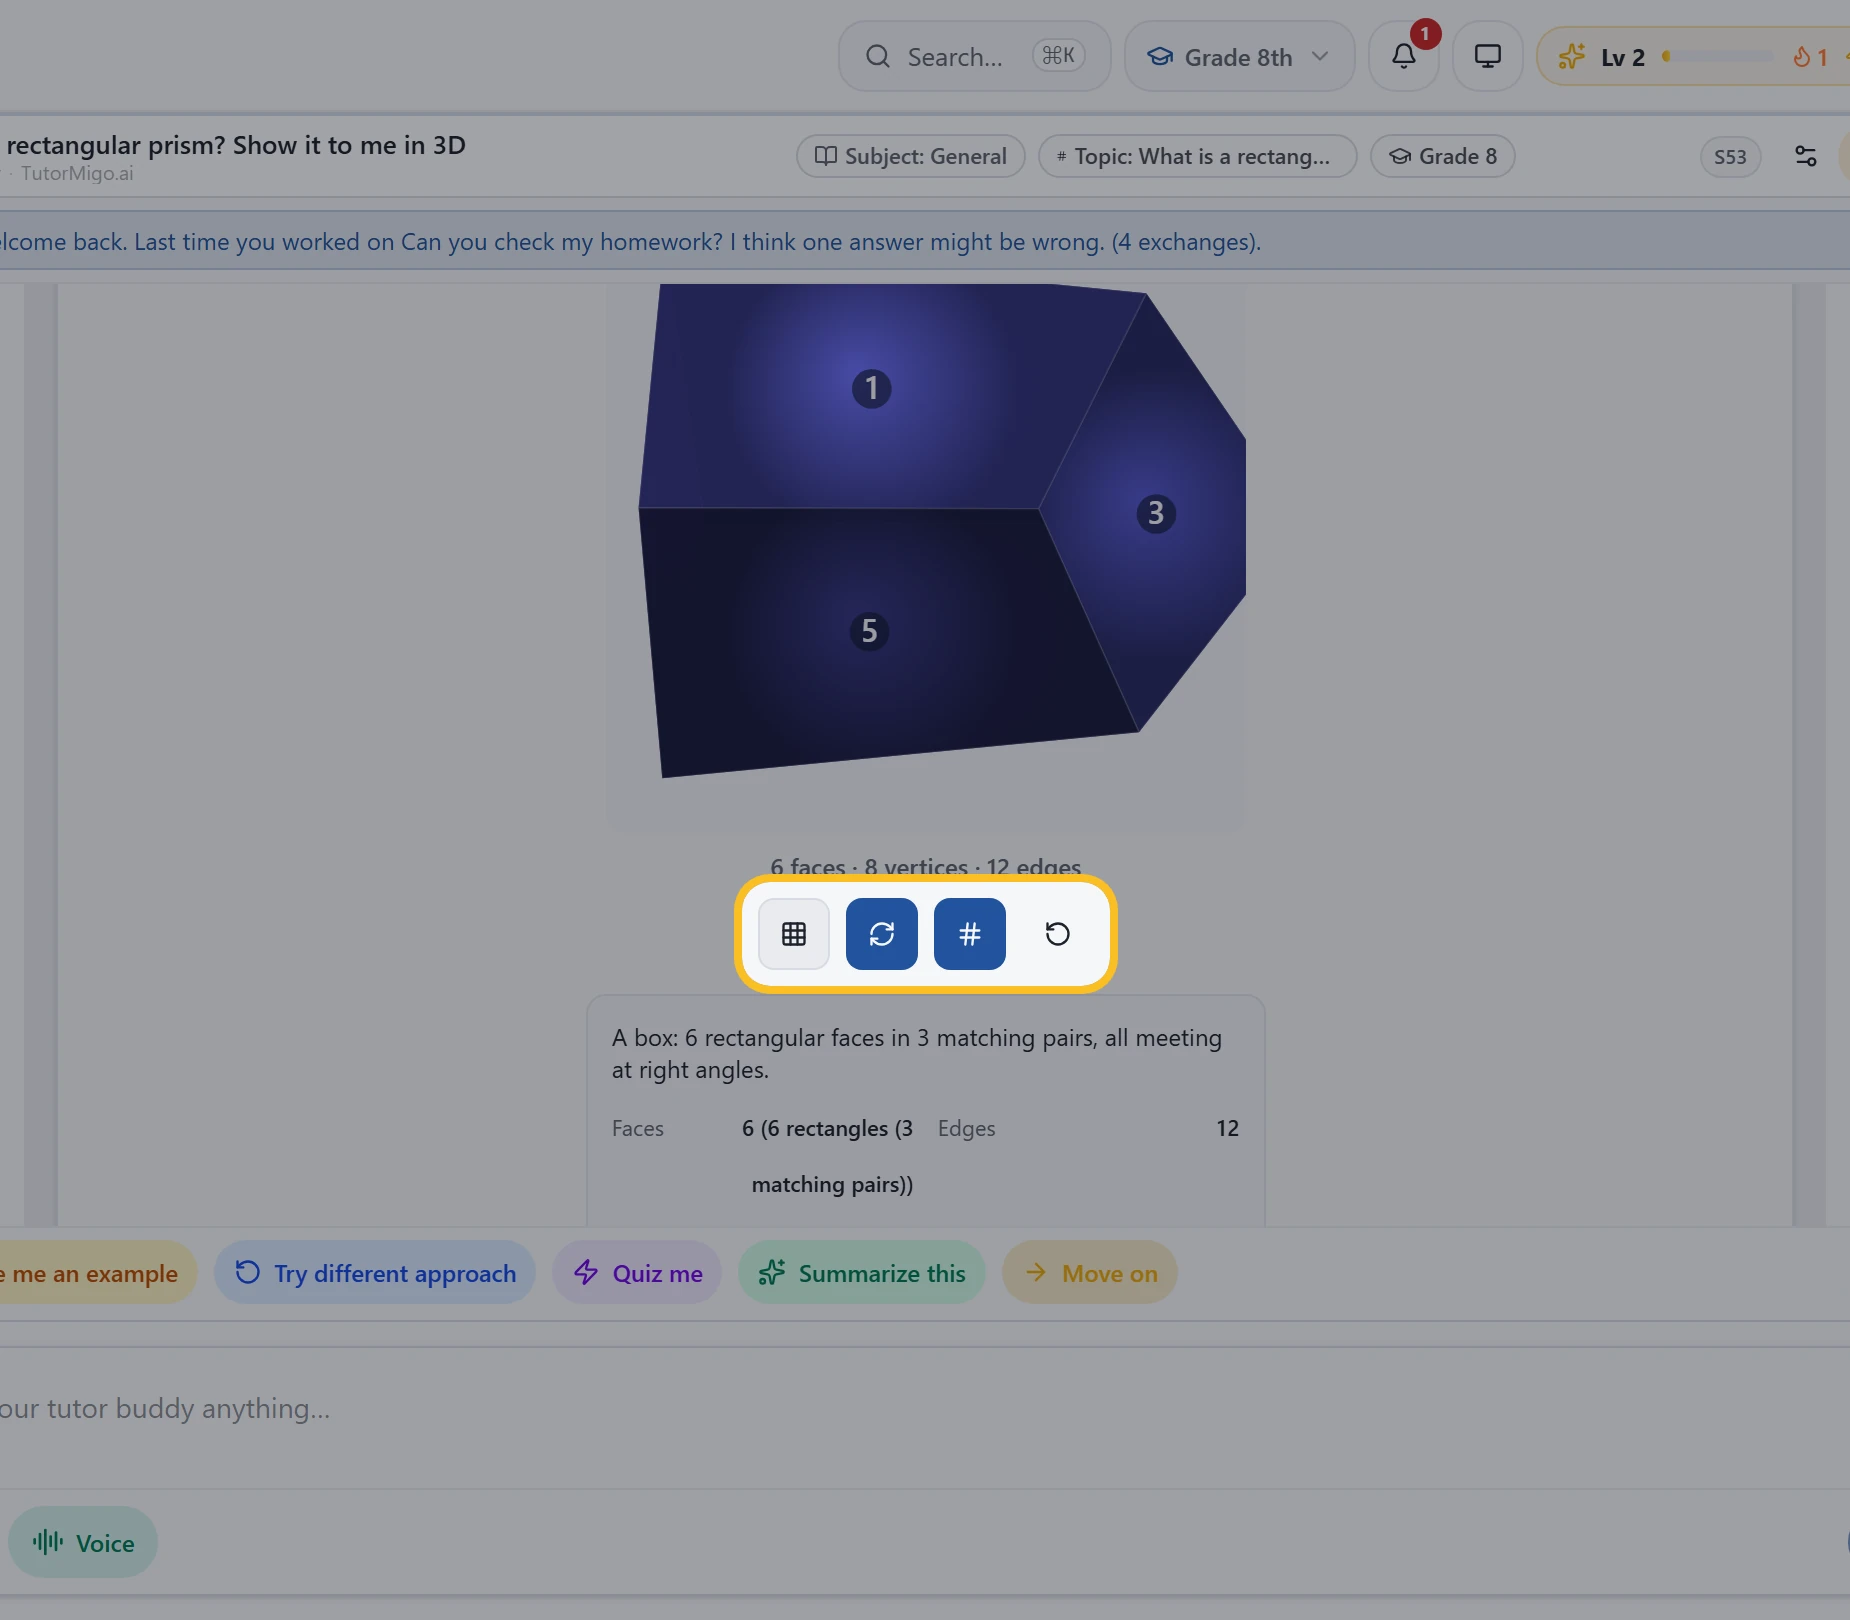Click the Move on suggestion

(1090, 1273)
